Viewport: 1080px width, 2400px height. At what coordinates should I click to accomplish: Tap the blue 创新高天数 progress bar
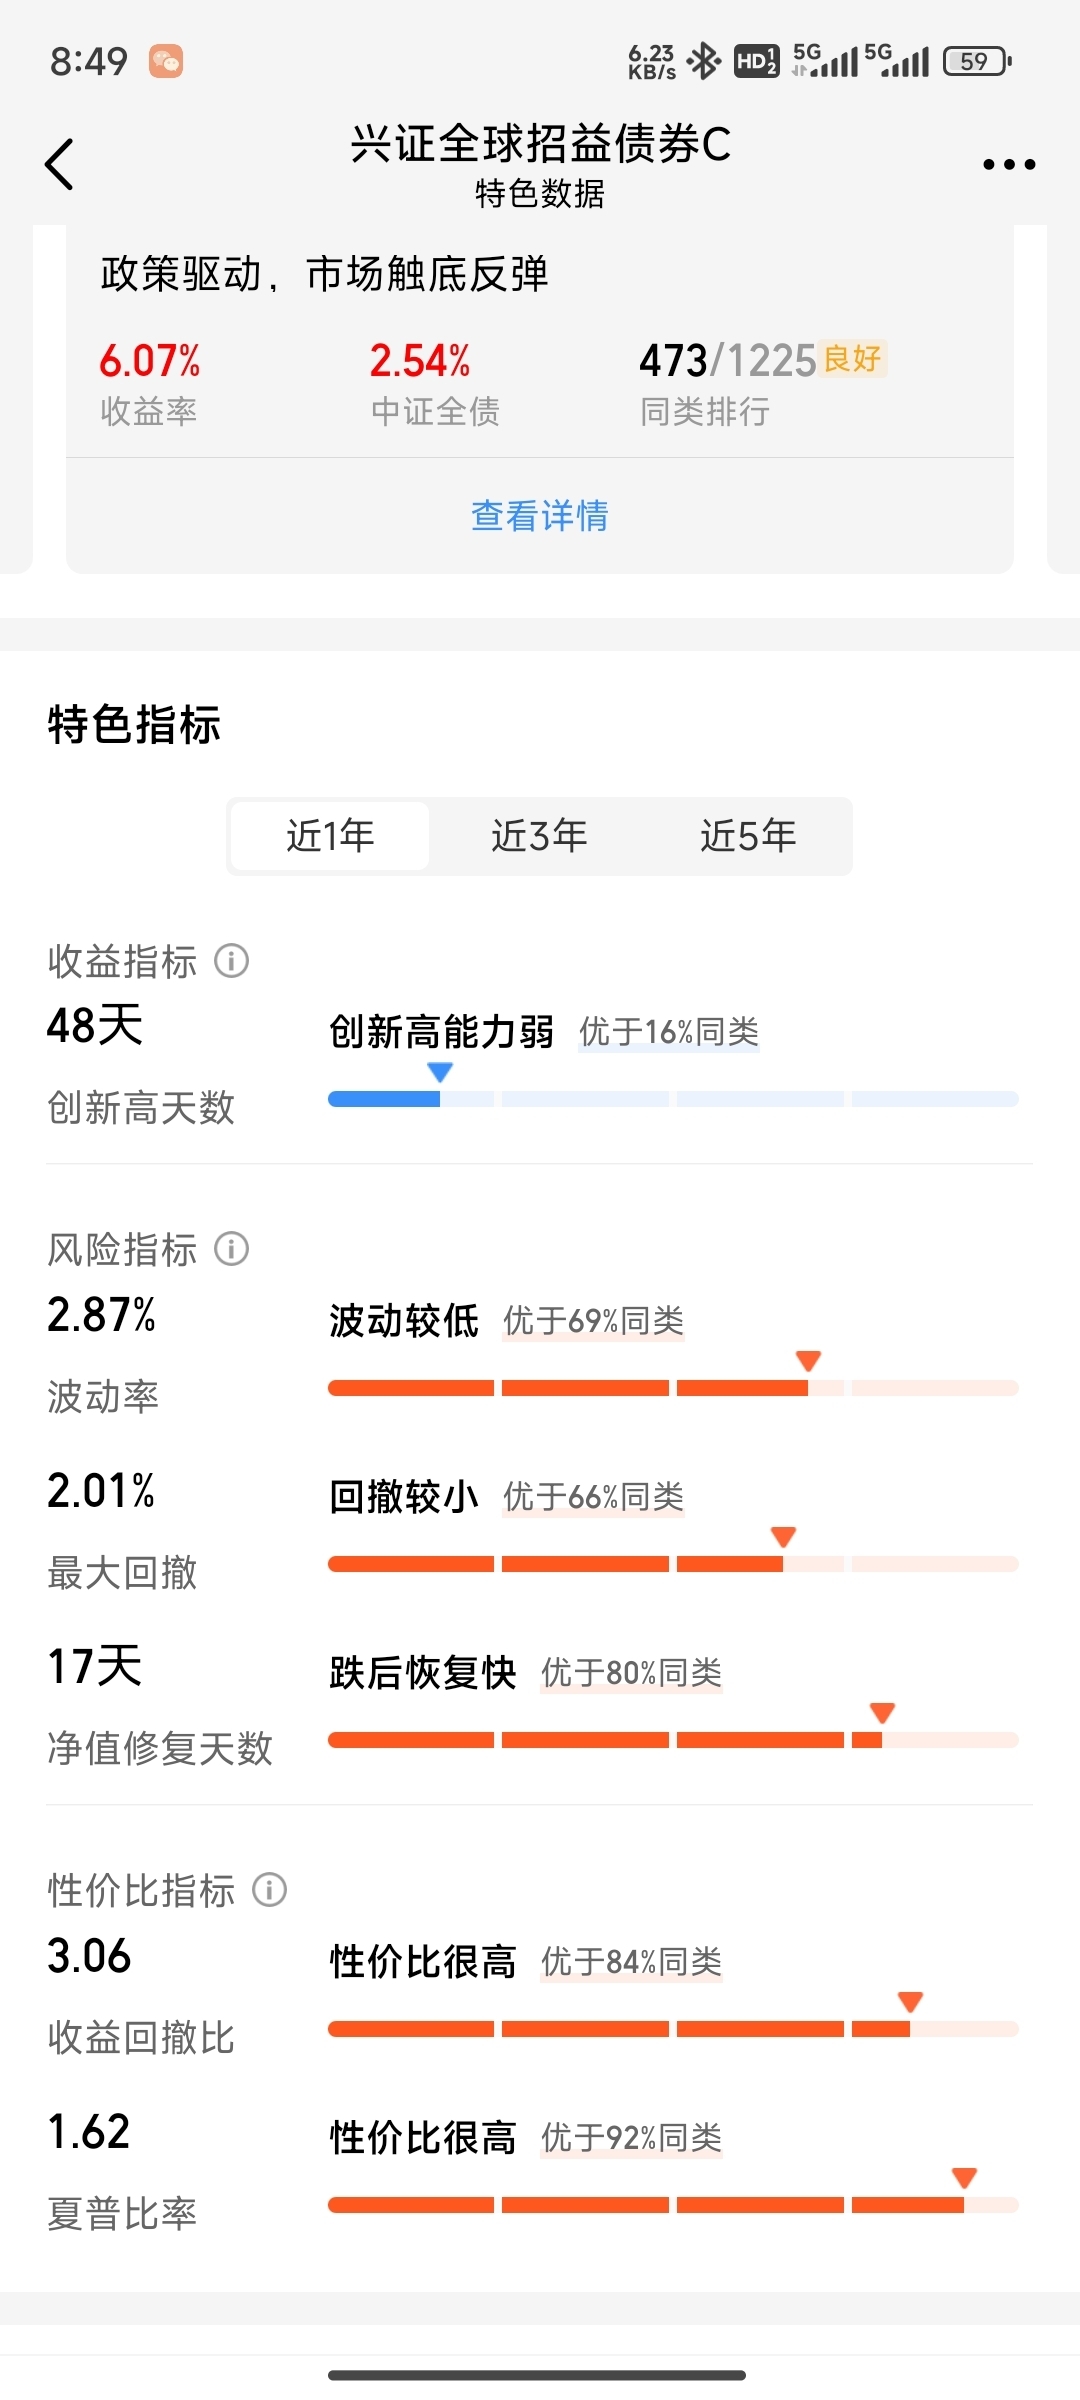[x=673, y=1099]
